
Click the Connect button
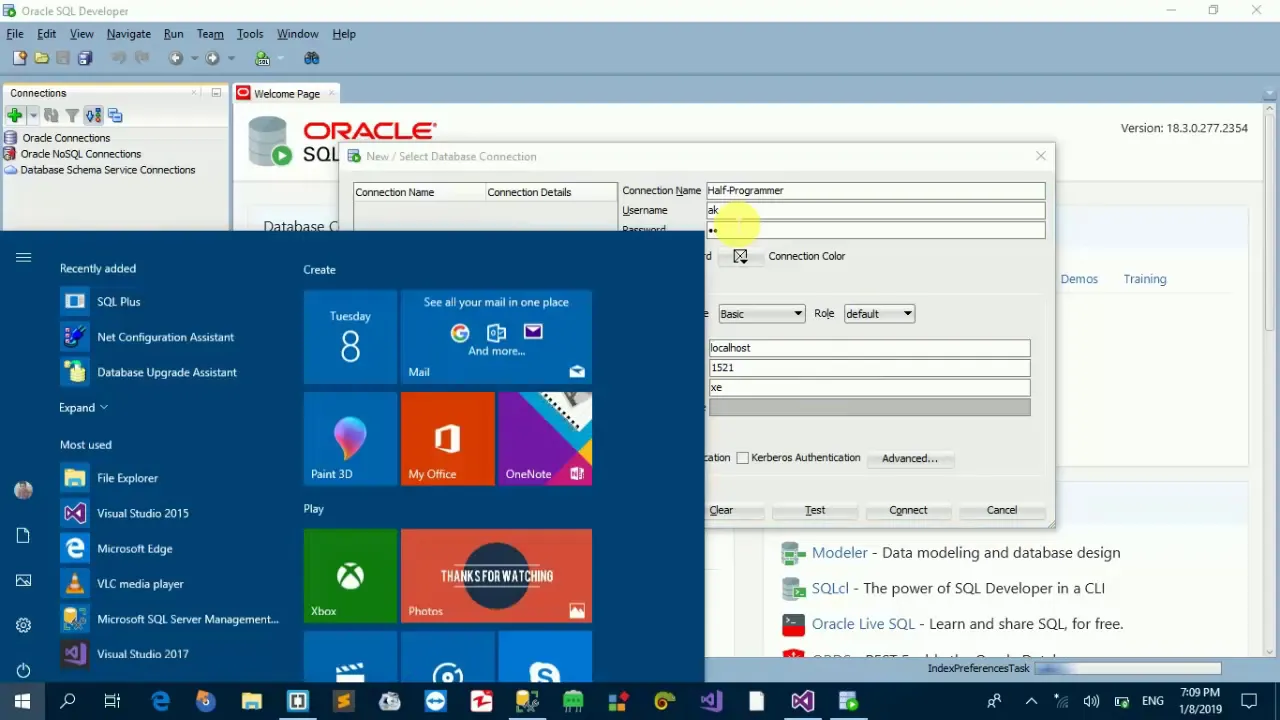908,510
